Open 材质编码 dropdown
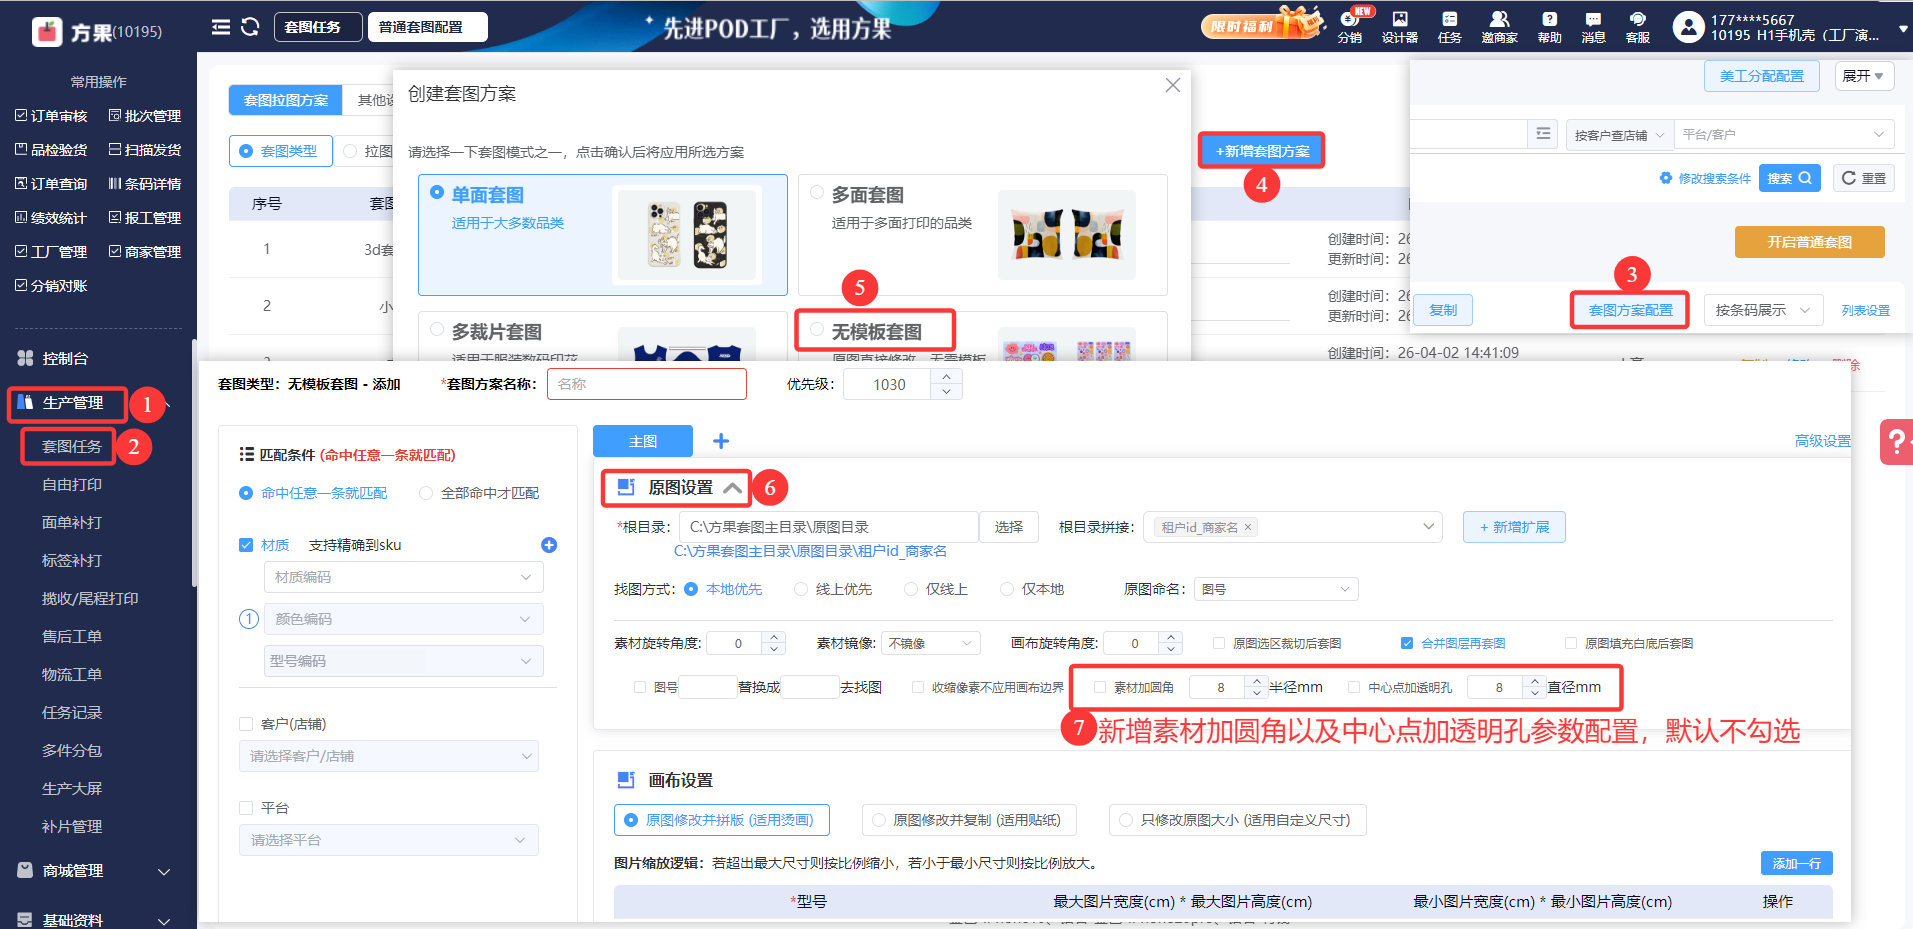This screenshot has height=929, width=1913. point(403,577)
